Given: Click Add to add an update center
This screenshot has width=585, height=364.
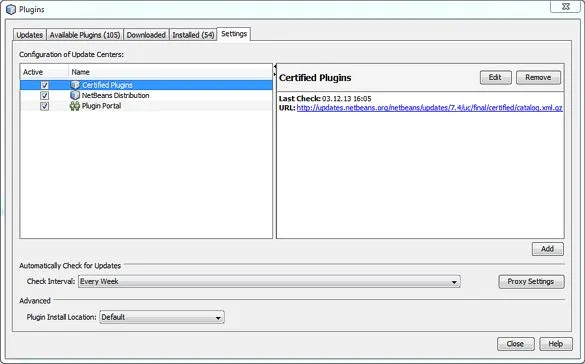Looking at the screenshot, I should (547, 249).
